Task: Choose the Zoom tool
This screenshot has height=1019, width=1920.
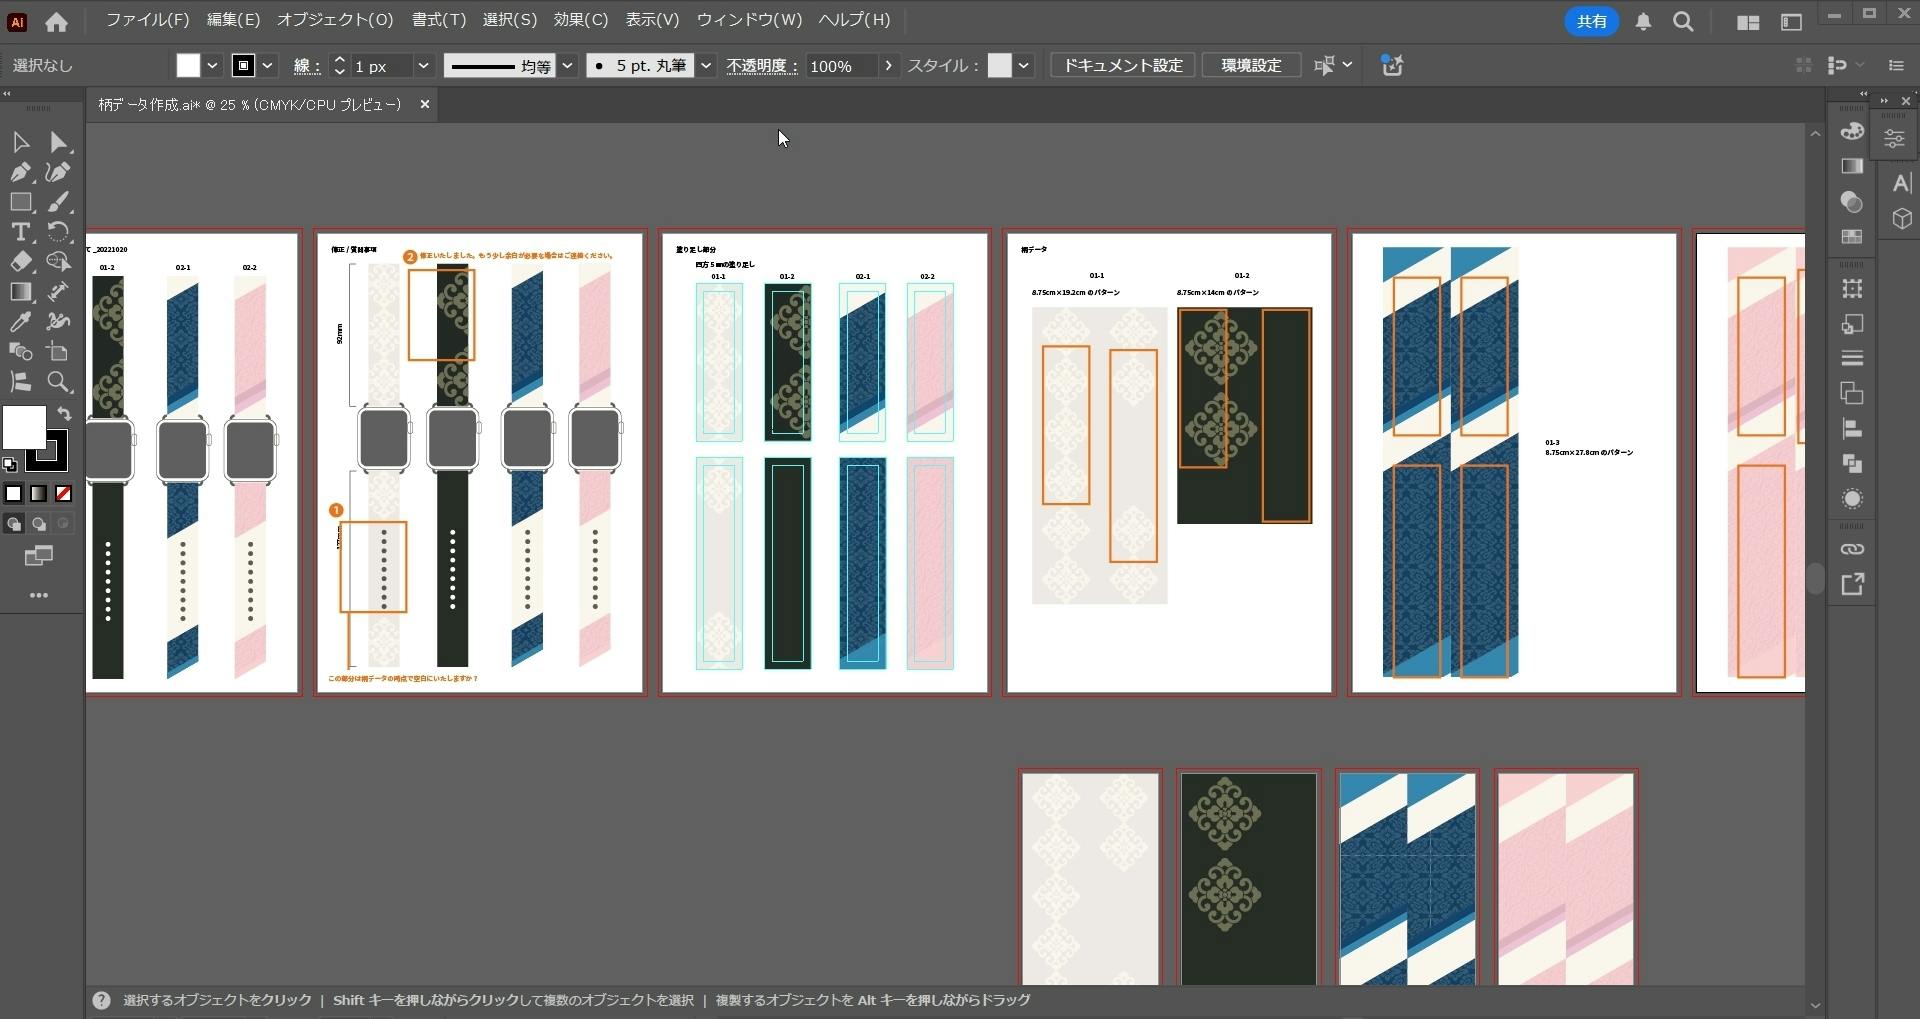Action: tap(58, 382)
